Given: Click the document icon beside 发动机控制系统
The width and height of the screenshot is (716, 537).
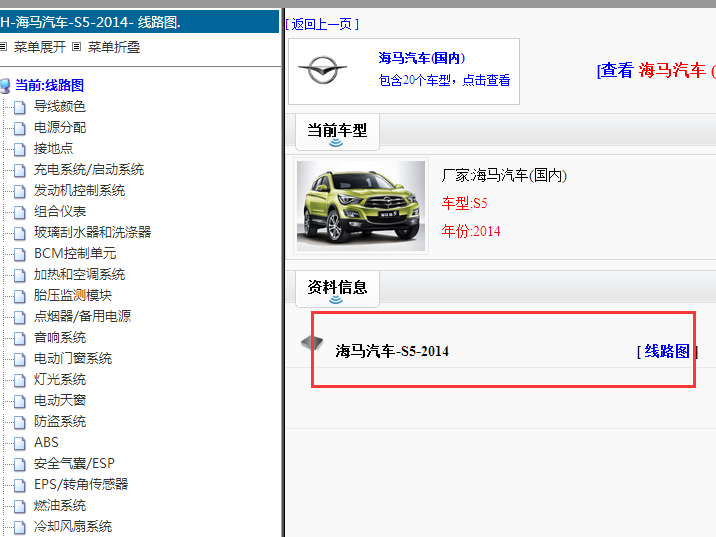Looking at the screenshot, I should coord(20,191).
